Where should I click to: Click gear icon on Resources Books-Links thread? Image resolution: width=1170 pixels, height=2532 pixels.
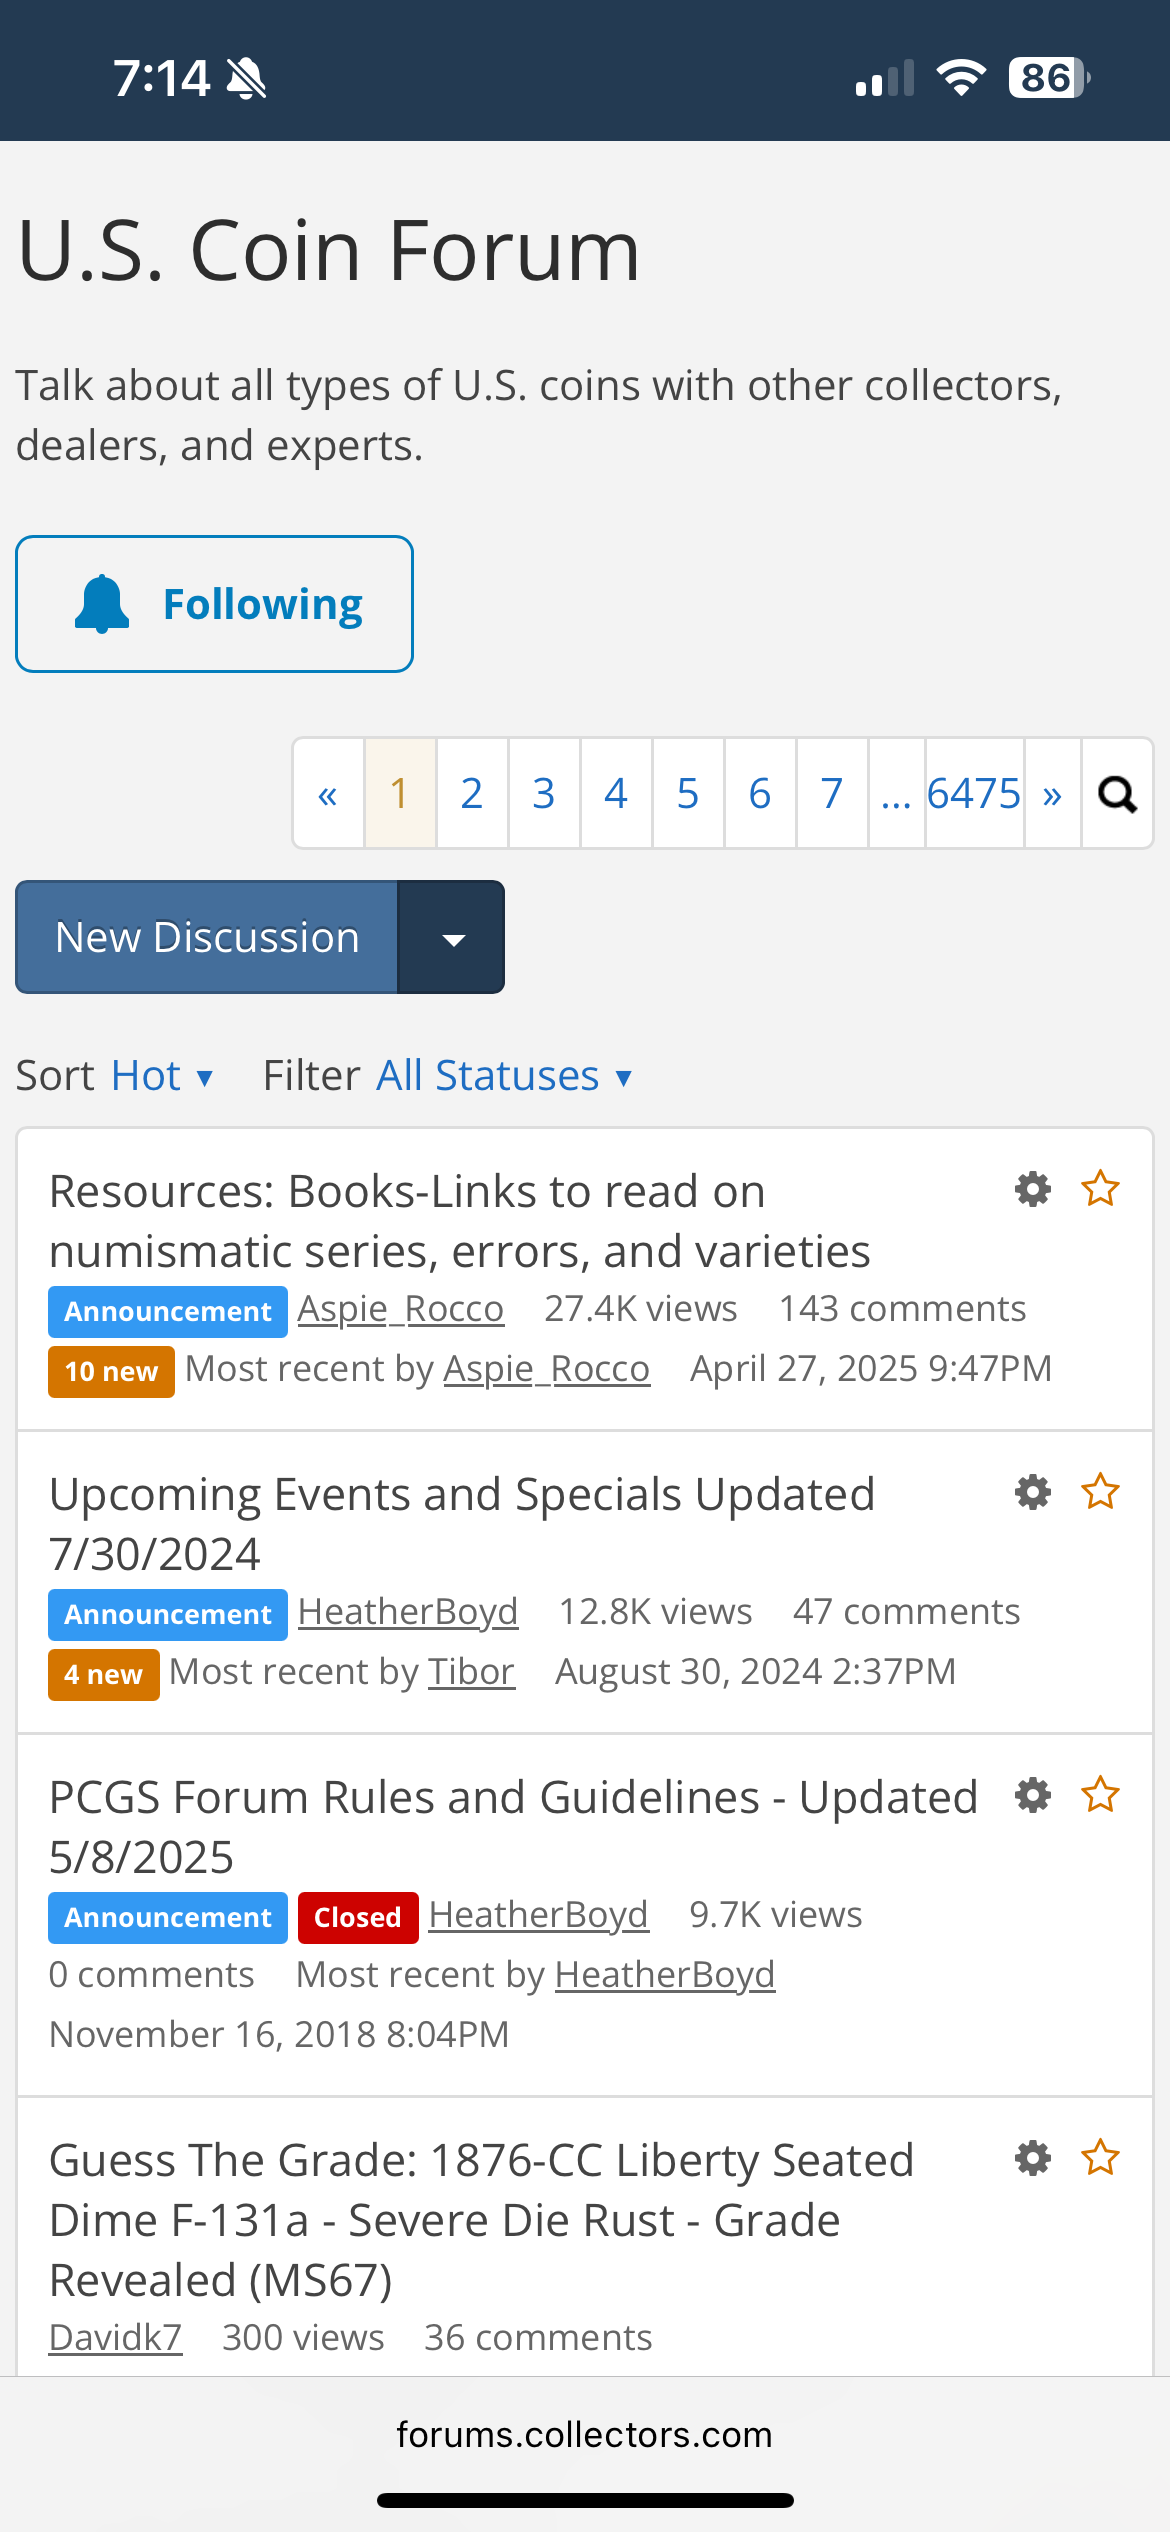coord(1033,1189)
